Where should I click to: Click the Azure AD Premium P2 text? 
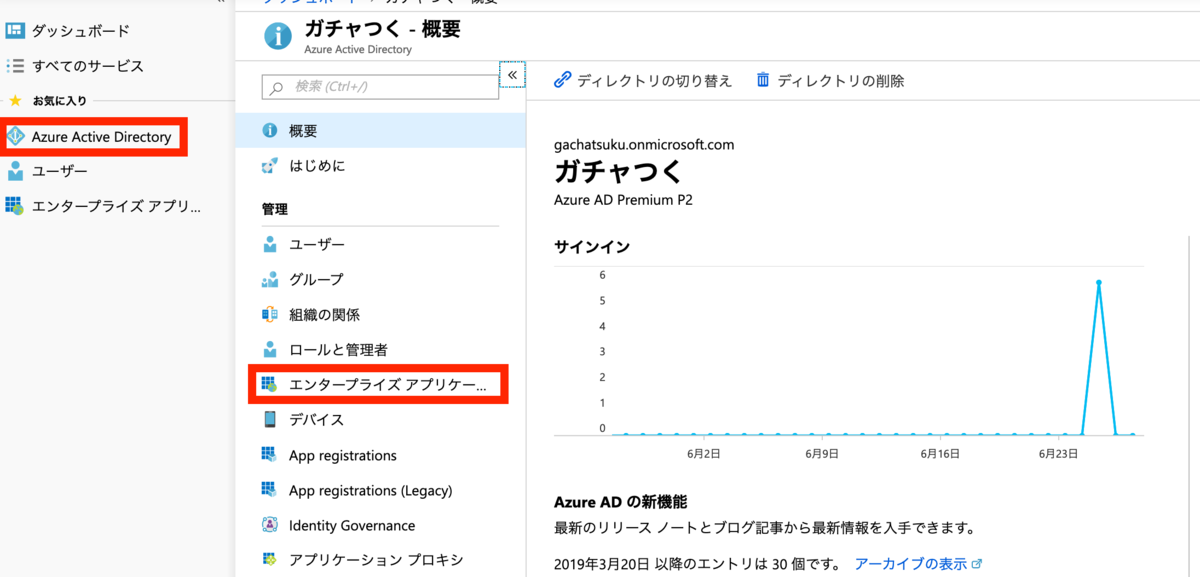[x=623, y=199]
